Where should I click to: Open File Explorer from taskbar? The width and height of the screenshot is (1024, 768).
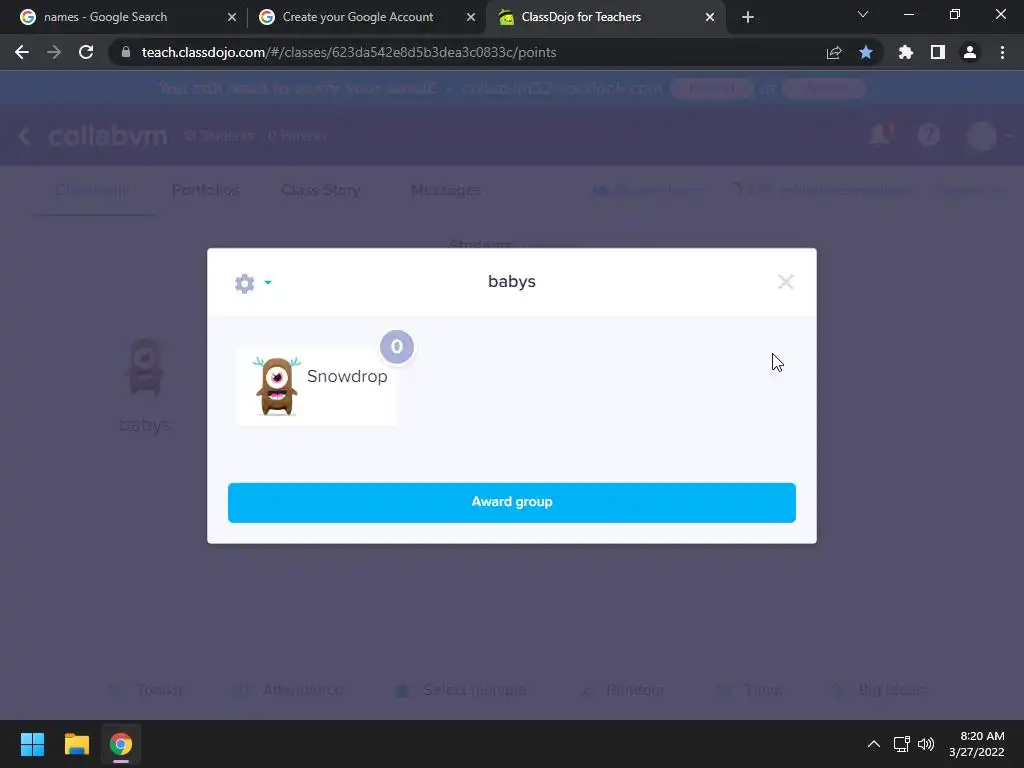click(76, 744)
